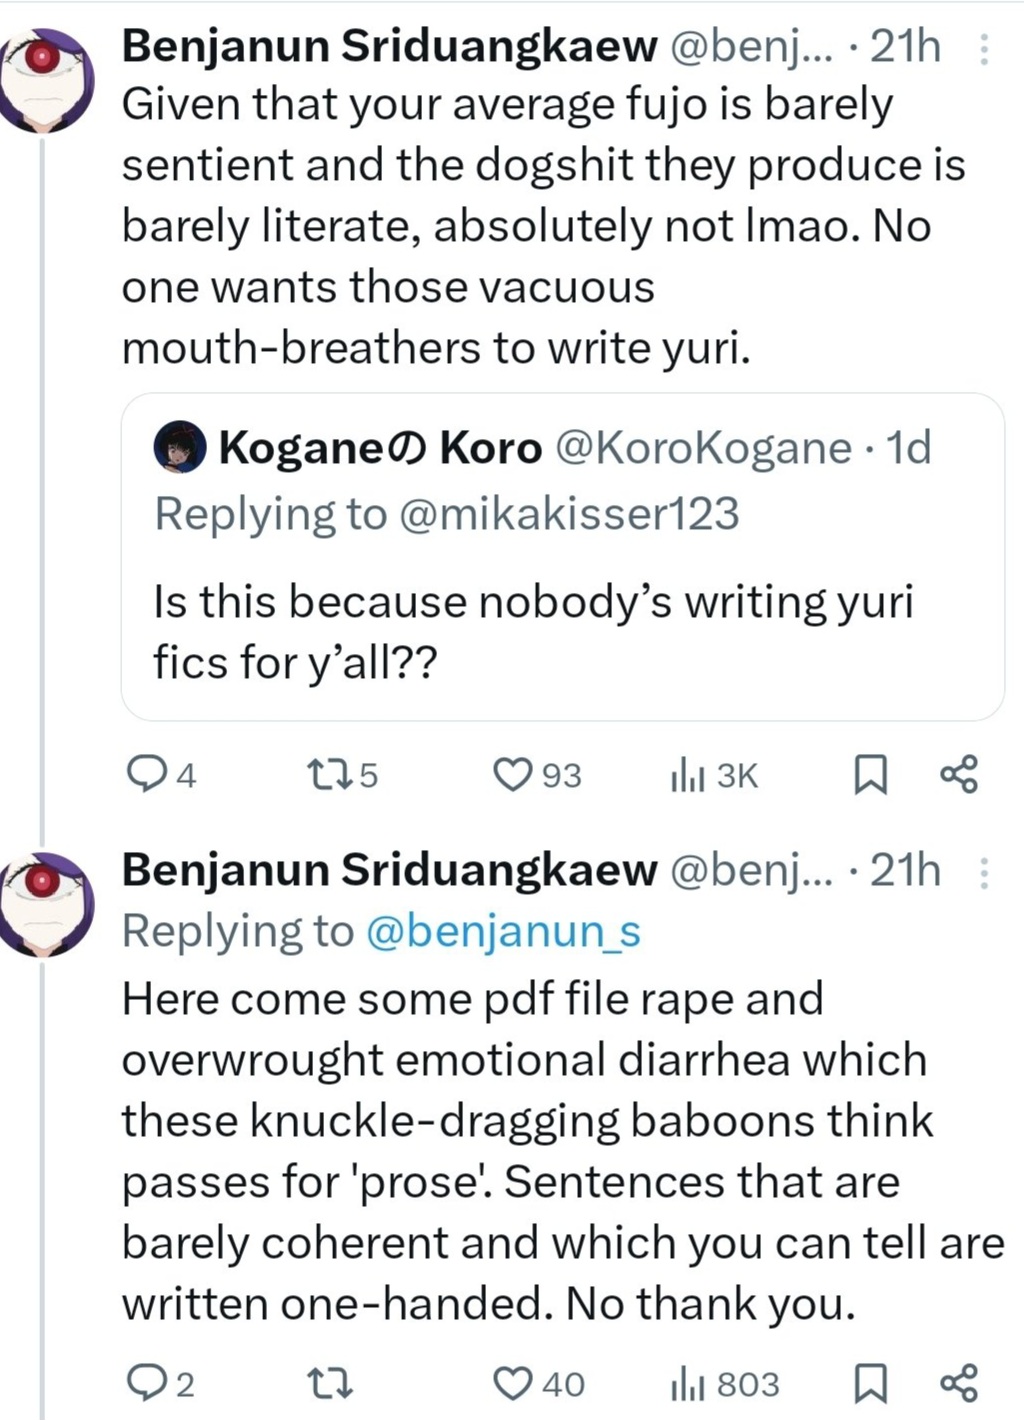Viewport: 1024px width, 1420px height.
Task: Share the second tweet
Action: (x=959, y=1384)
